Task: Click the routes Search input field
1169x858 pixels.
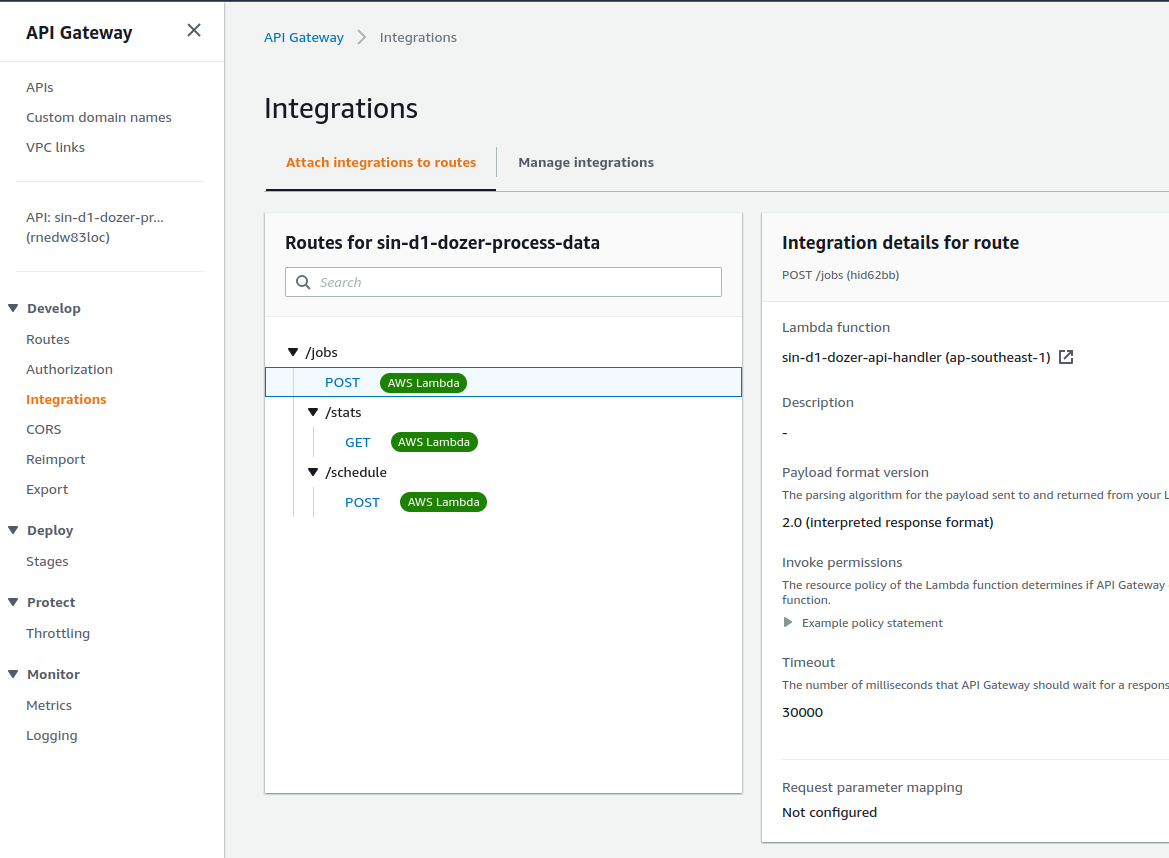Action: [x=515, y=283]
